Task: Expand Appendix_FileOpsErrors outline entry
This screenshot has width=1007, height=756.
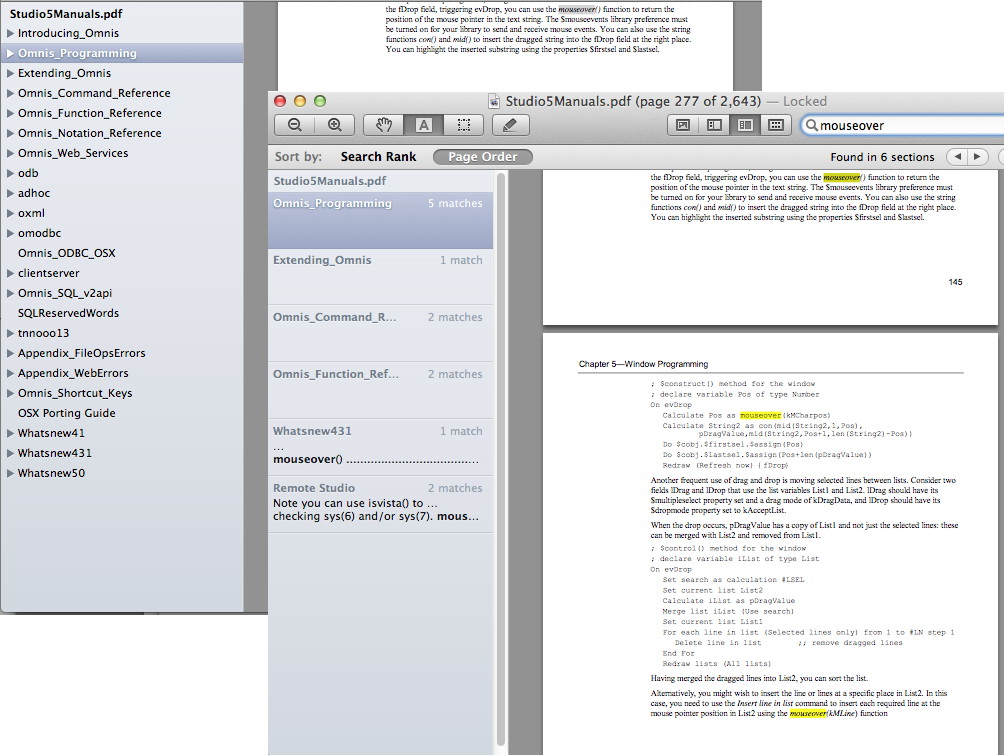Action: point(10,353)
